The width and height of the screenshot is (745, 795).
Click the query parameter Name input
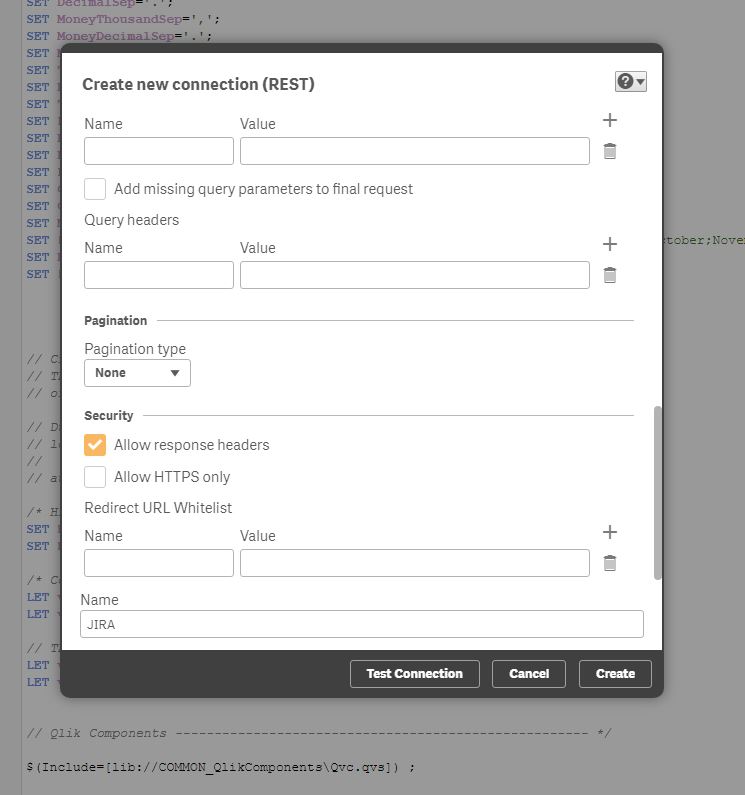pyautogui.click(x=158, y=151)
